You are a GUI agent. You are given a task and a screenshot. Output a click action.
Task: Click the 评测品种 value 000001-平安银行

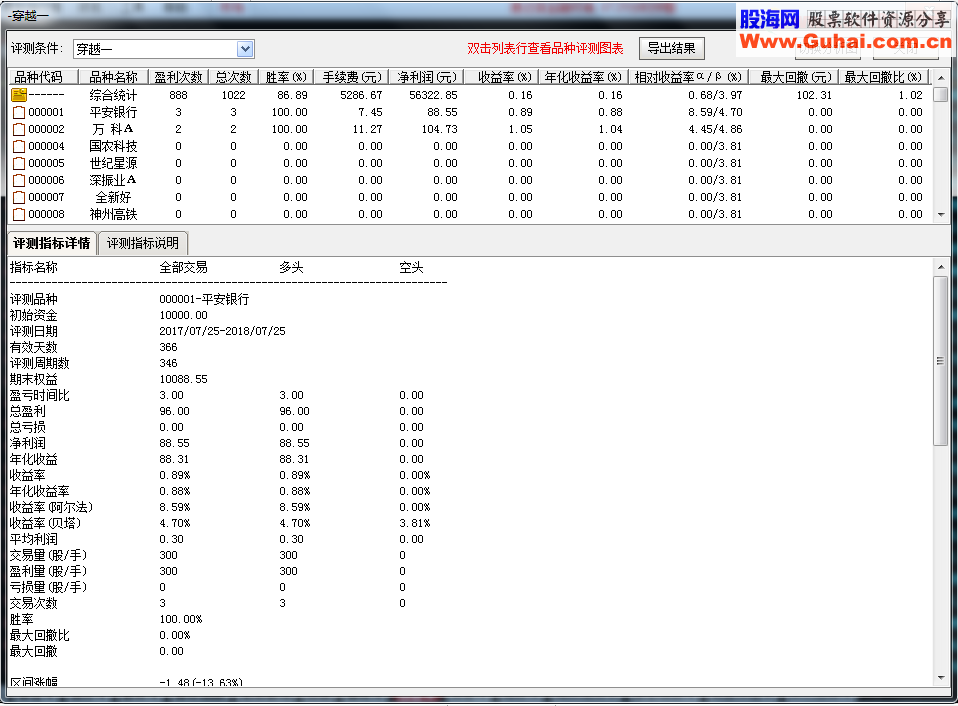tap(204, 299)
